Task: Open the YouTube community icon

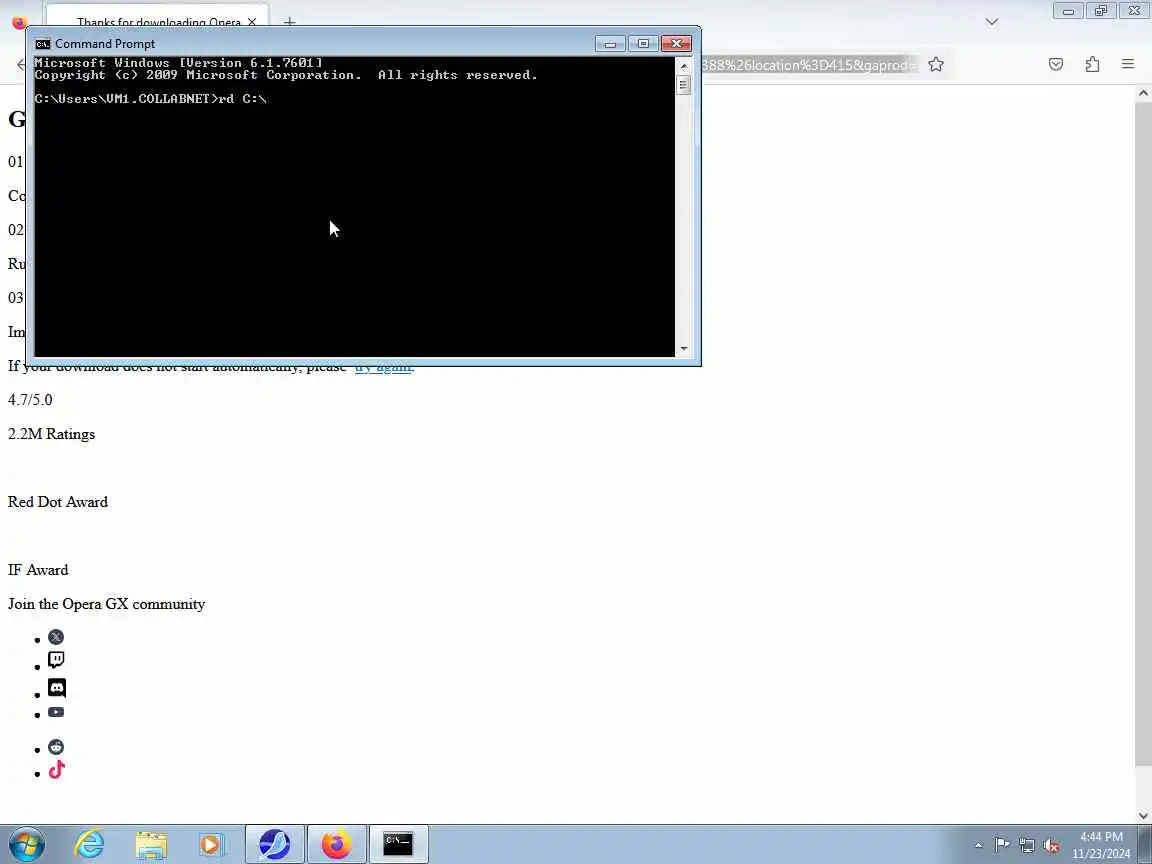Action: [x=56, y=712]
